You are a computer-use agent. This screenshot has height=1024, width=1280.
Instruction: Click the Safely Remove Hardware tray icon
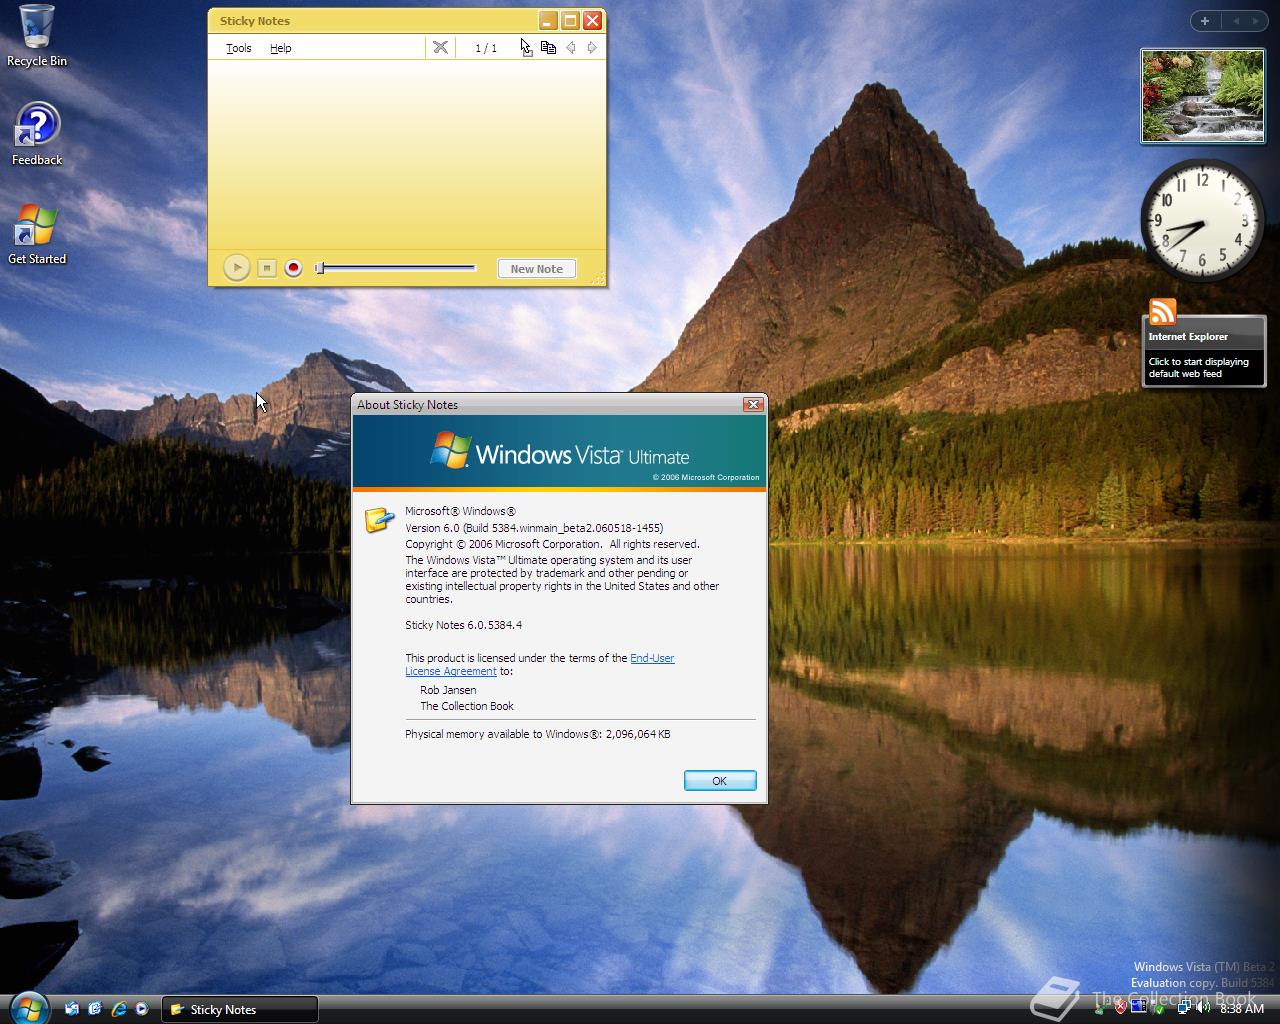pos(1100,1008)
